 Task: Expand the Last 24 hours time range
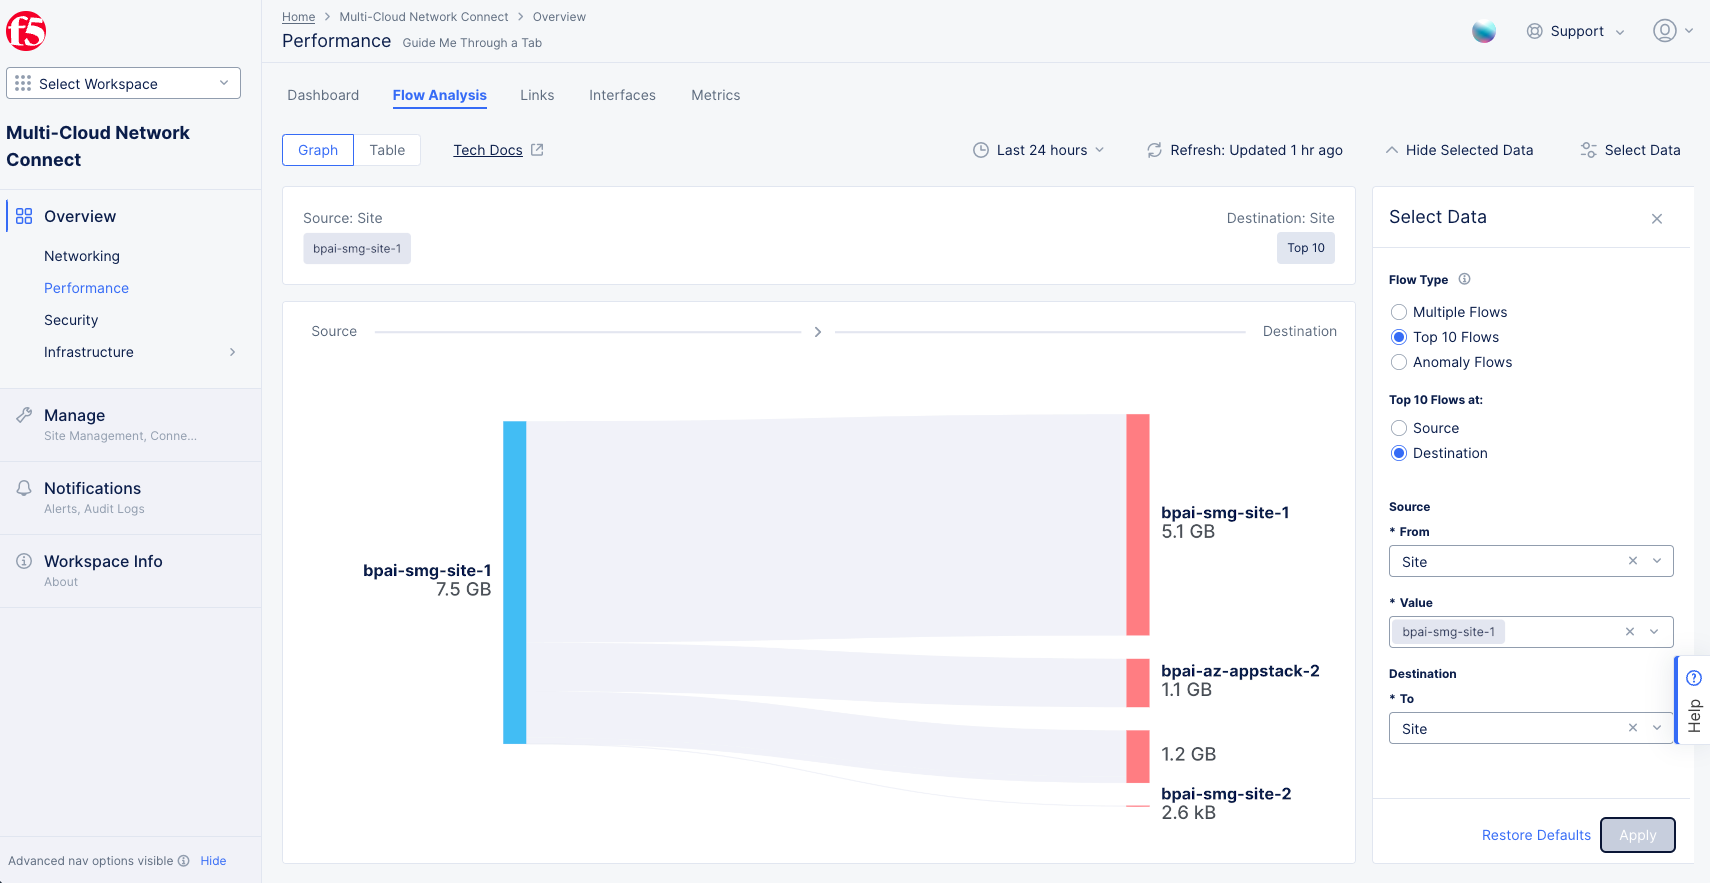point(1040,150)
